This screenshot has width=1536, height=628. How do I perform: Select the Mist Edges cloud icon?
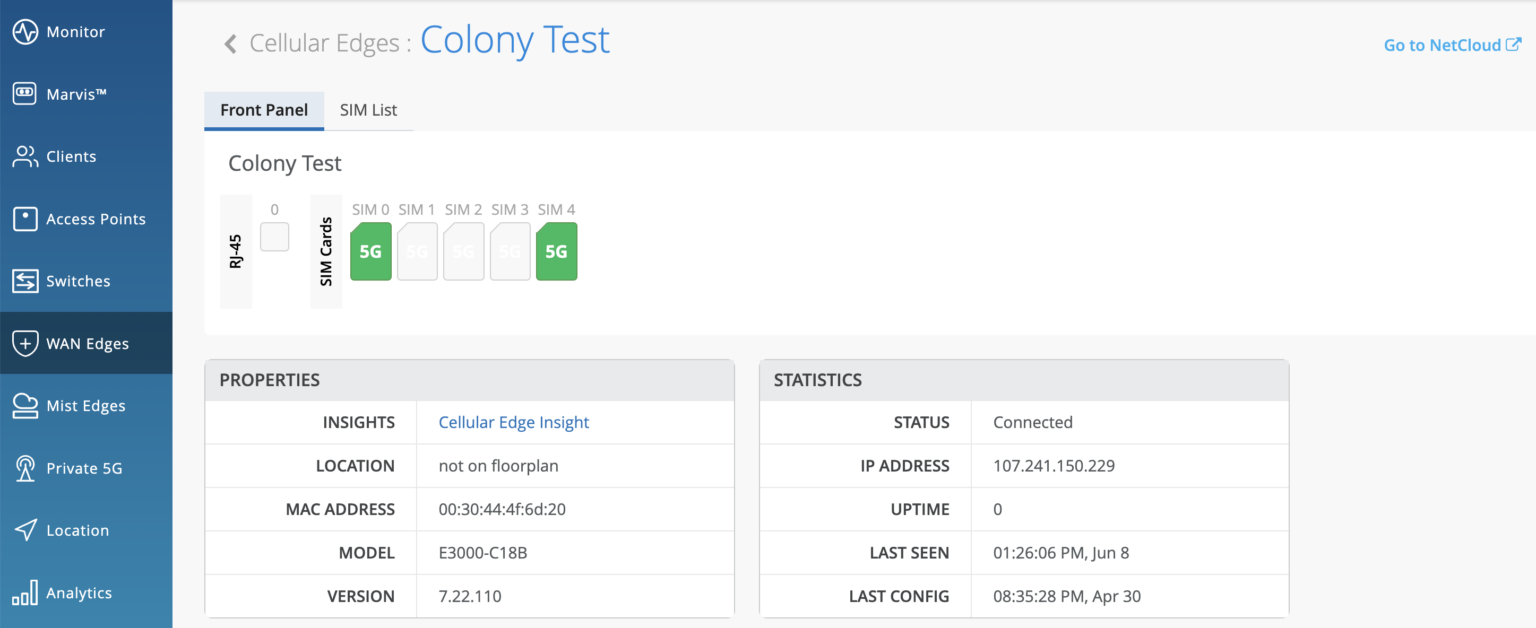point(25,406)
